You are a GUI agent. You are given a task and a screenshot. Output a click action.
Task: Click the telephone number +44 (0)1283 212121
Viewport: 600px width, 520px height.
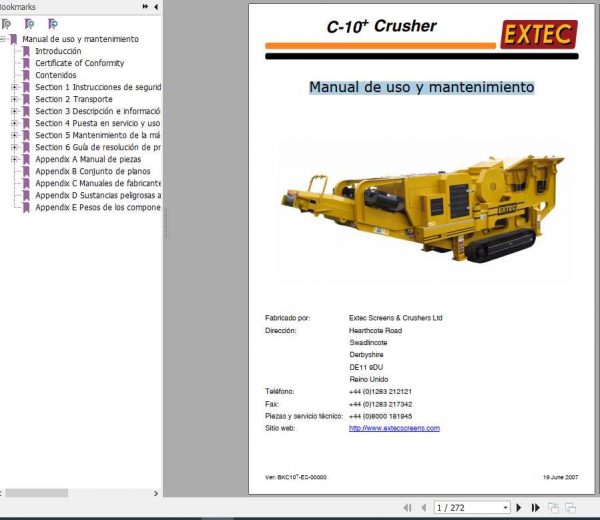tap(380, 392)
